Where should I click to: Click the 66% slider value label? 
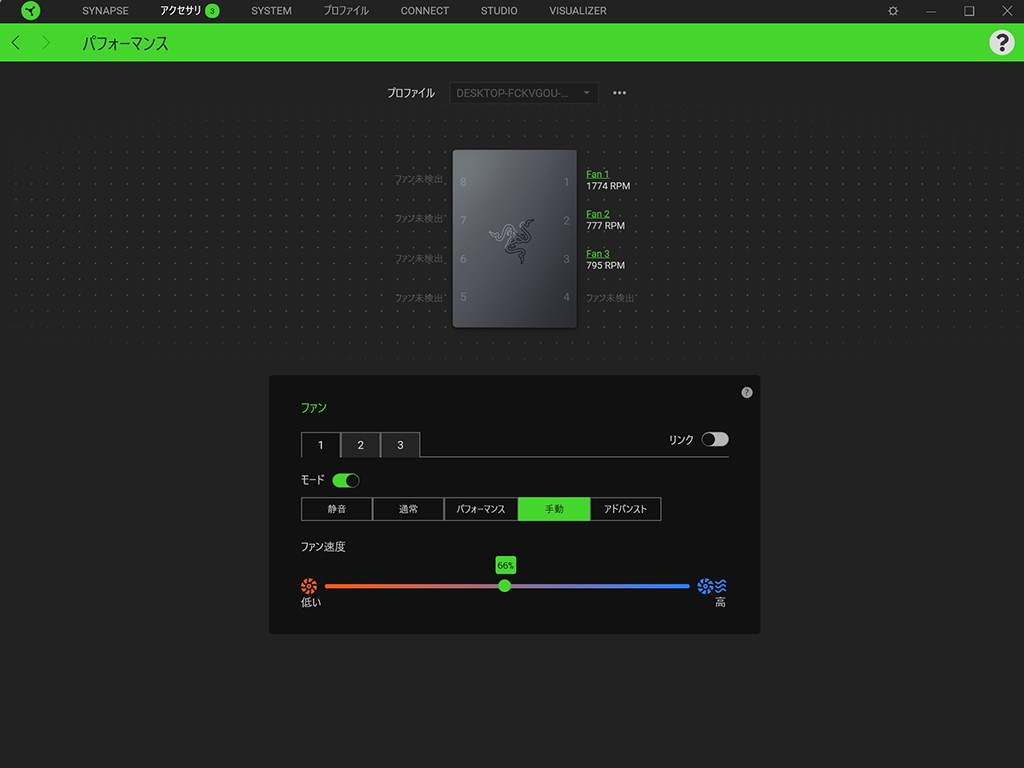505,566
